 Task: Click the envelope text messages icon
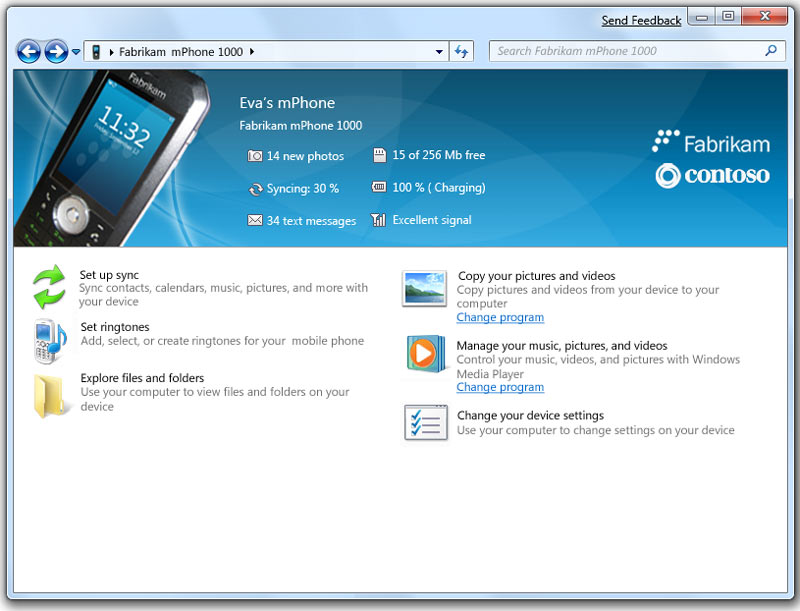(255, 220)
